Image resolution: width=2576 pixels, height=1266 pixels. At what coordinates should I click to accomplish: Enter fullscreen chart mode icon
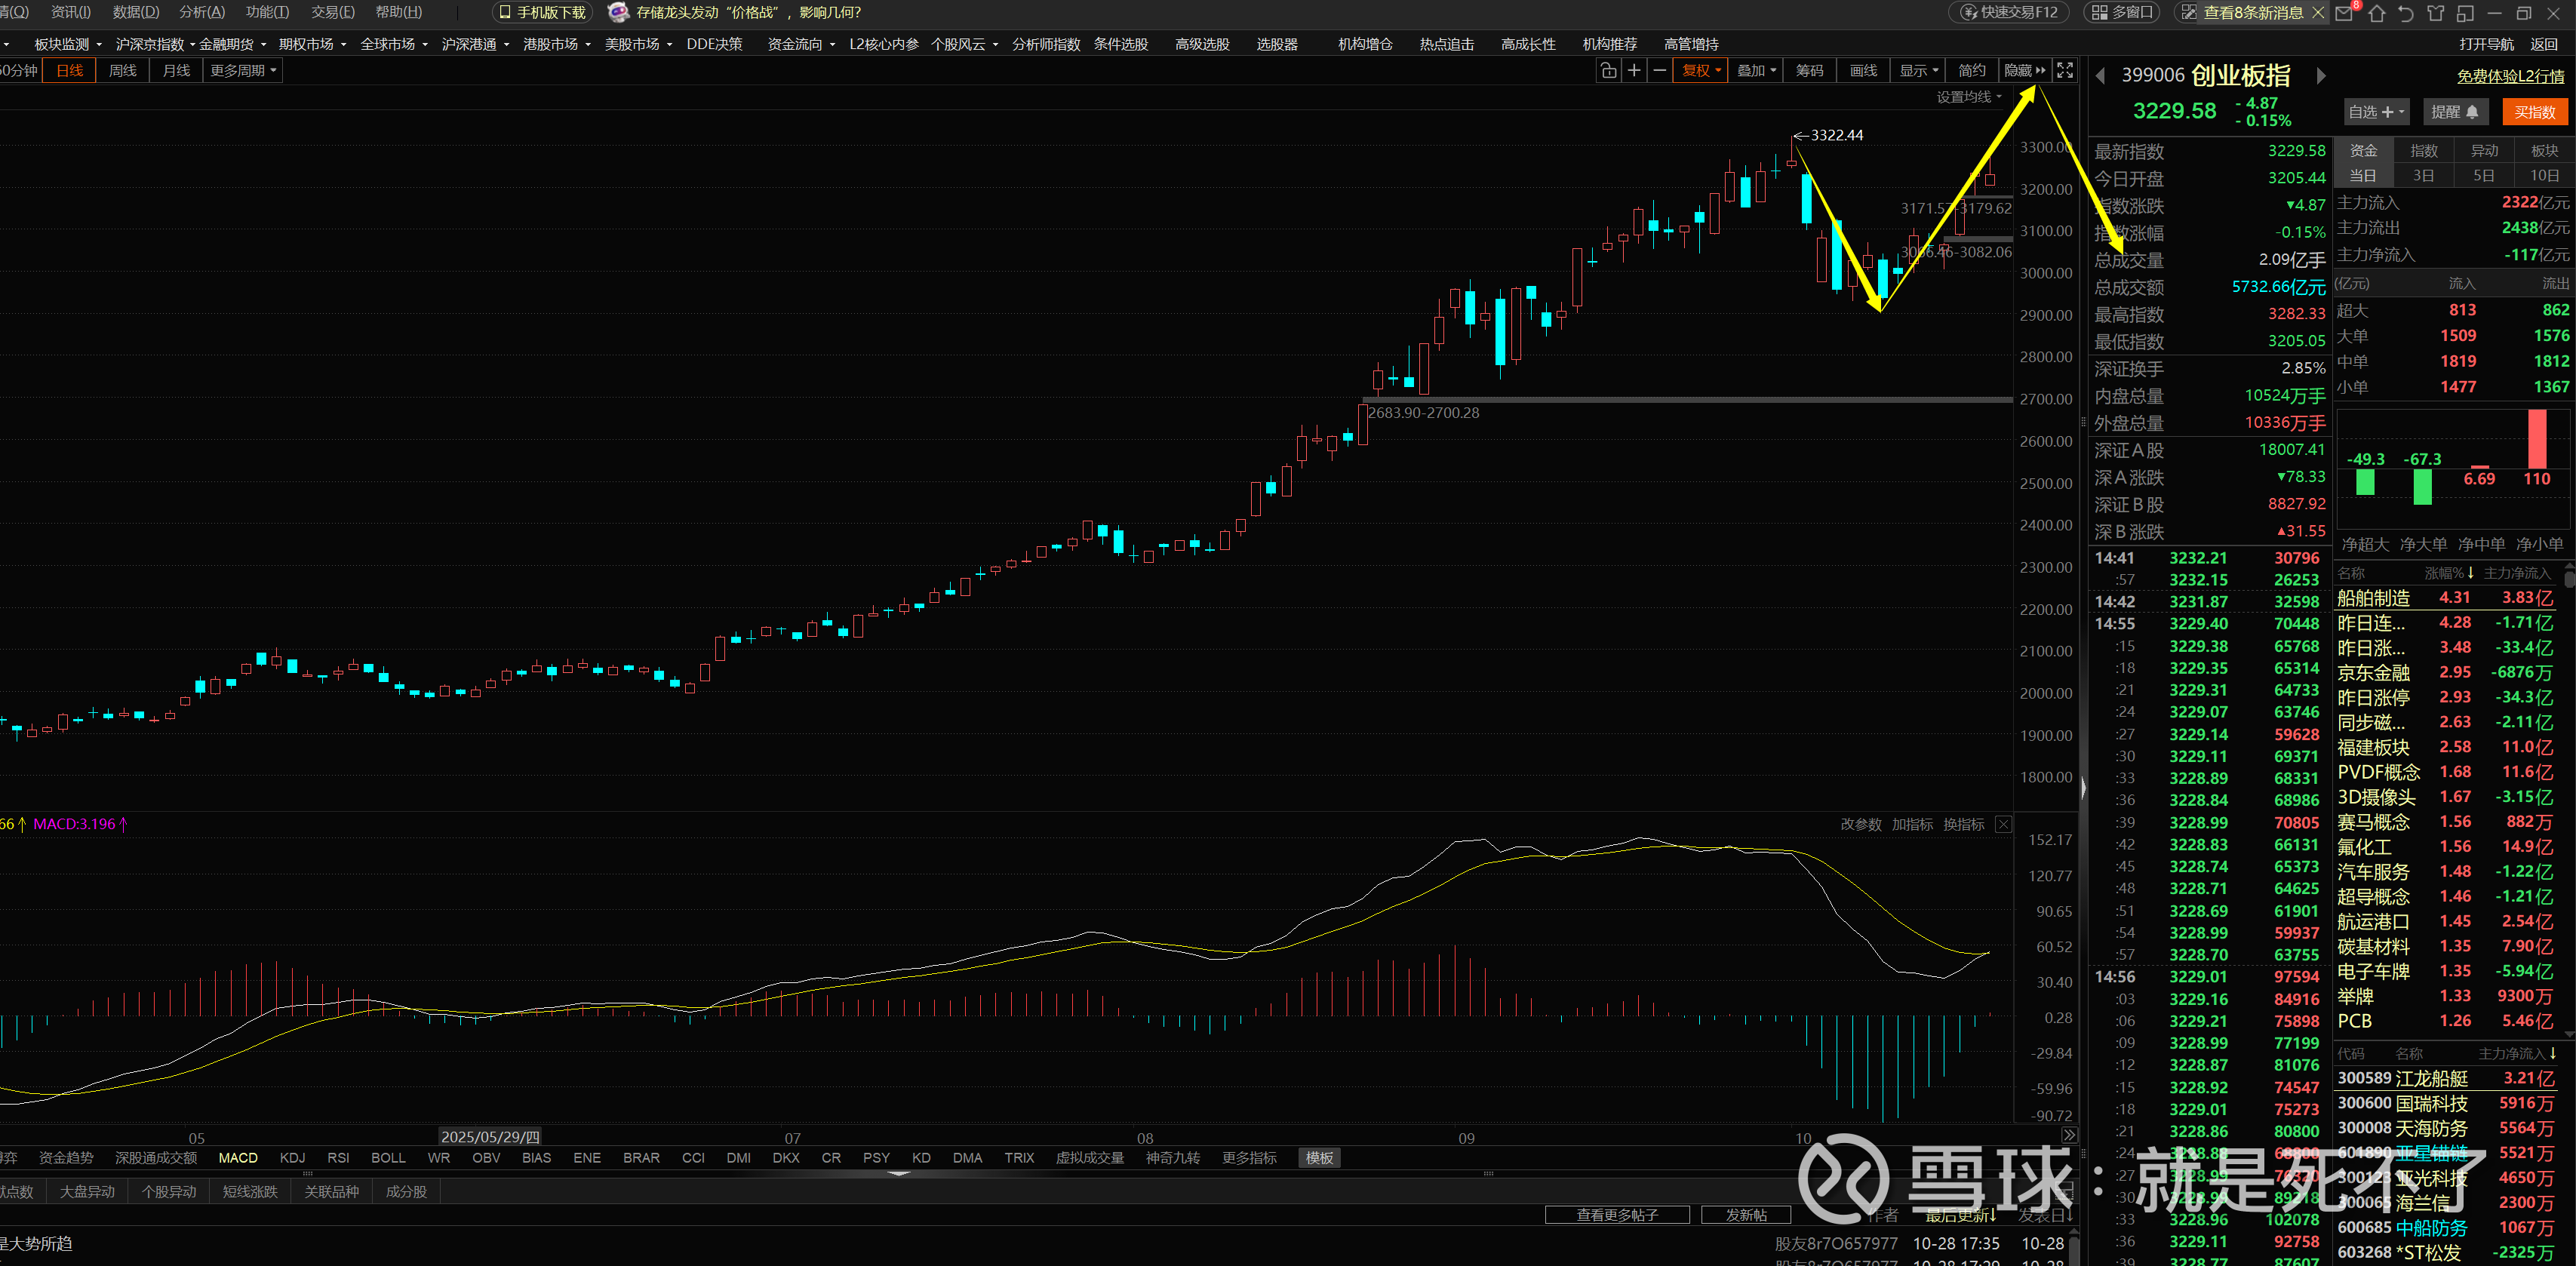2064,70
